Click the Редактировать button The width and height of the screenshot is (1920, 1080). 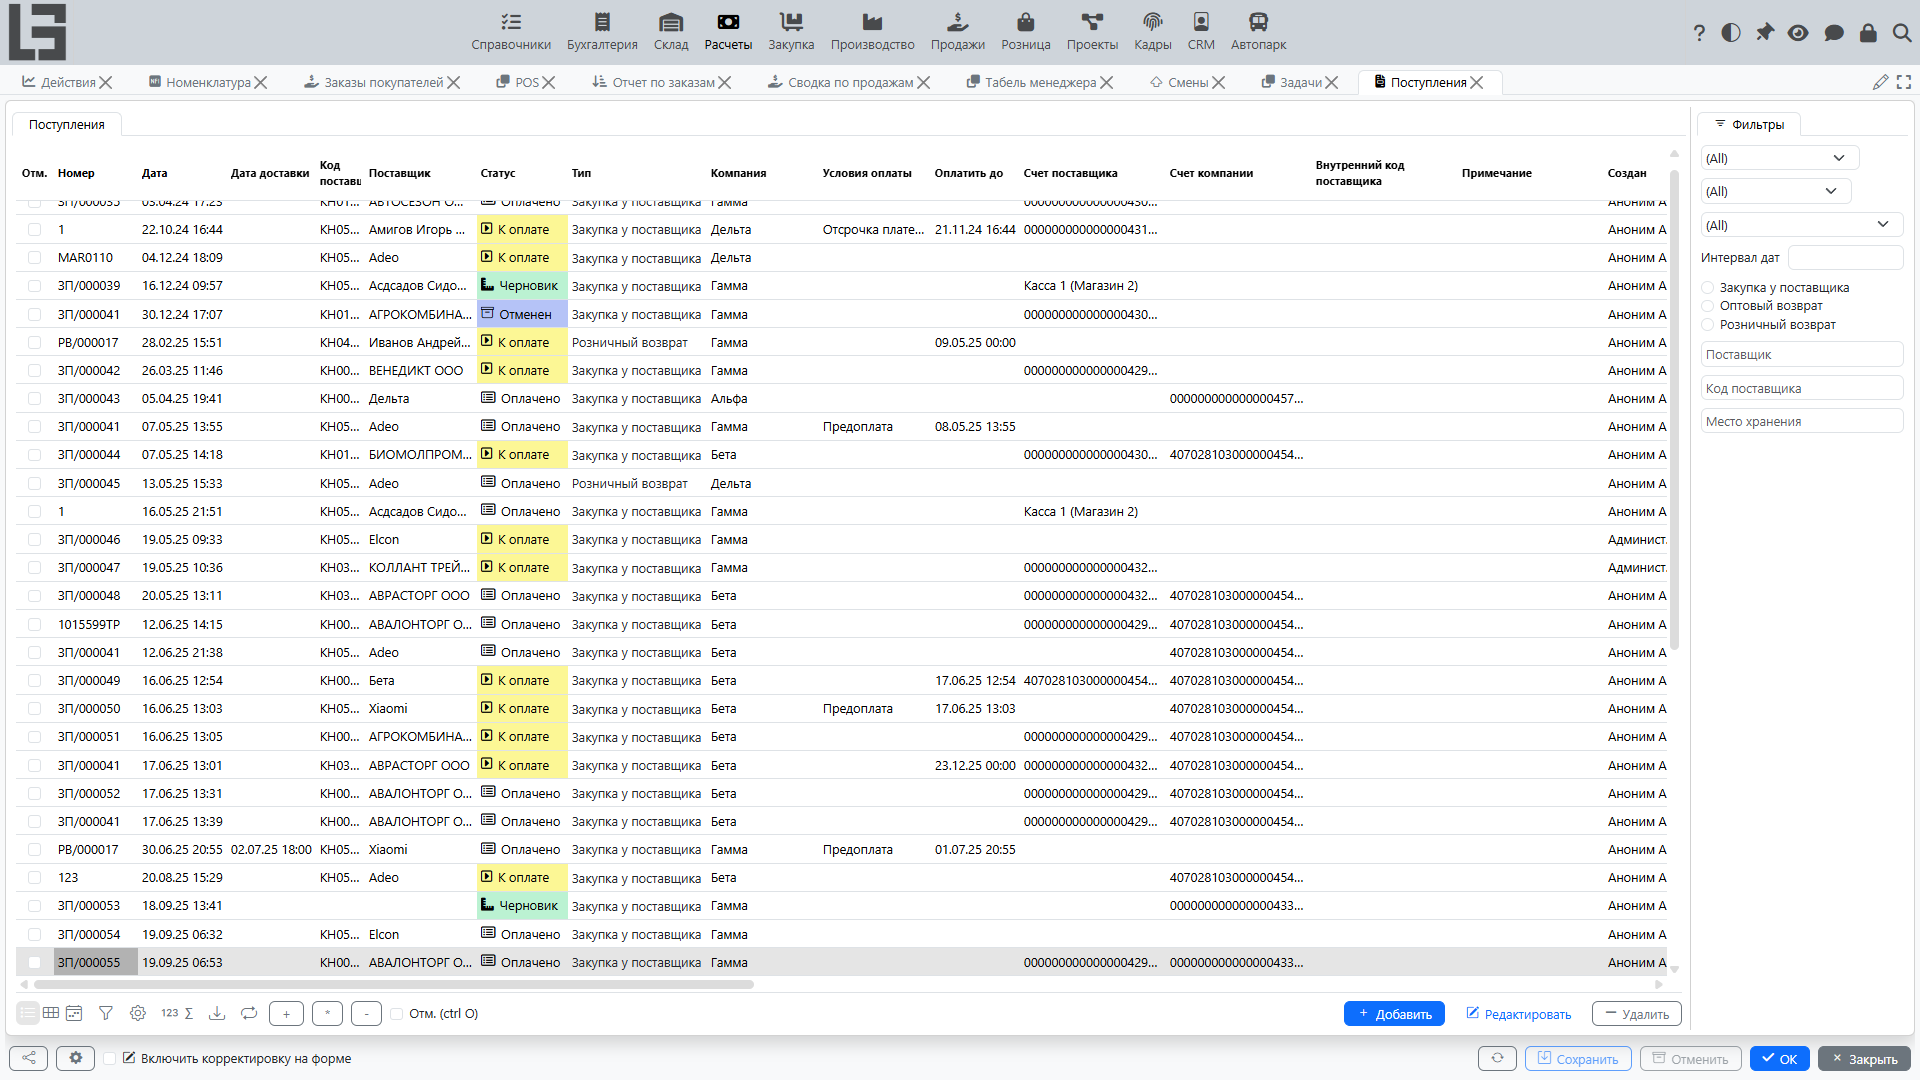pos(1518,1014)
